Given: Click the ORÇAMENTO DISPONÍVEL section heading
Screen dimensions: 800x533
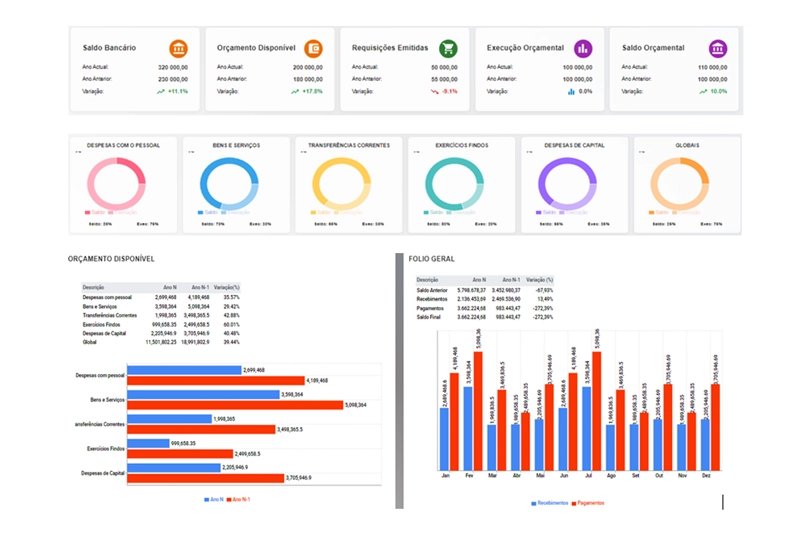Looking at the screenshot, I should point(111,259).
